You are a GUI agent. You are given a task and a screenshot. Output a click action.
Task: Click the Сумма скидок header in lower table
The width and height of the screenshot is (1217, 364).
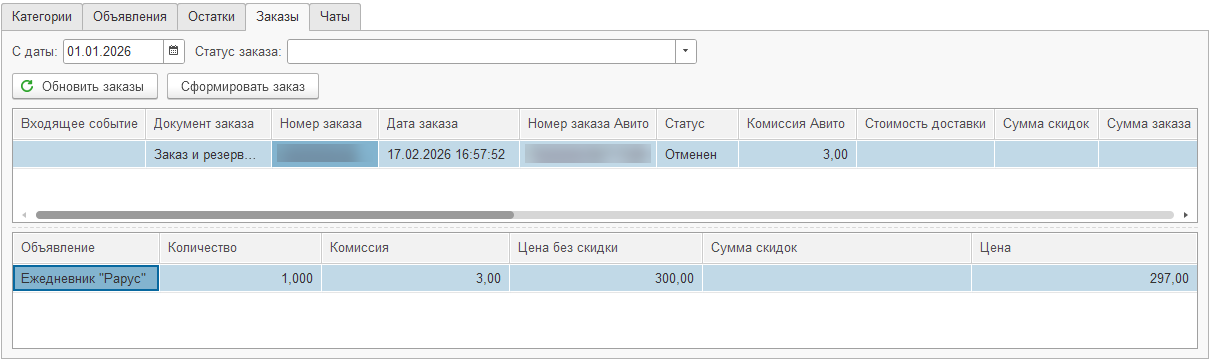click(837, 248)
